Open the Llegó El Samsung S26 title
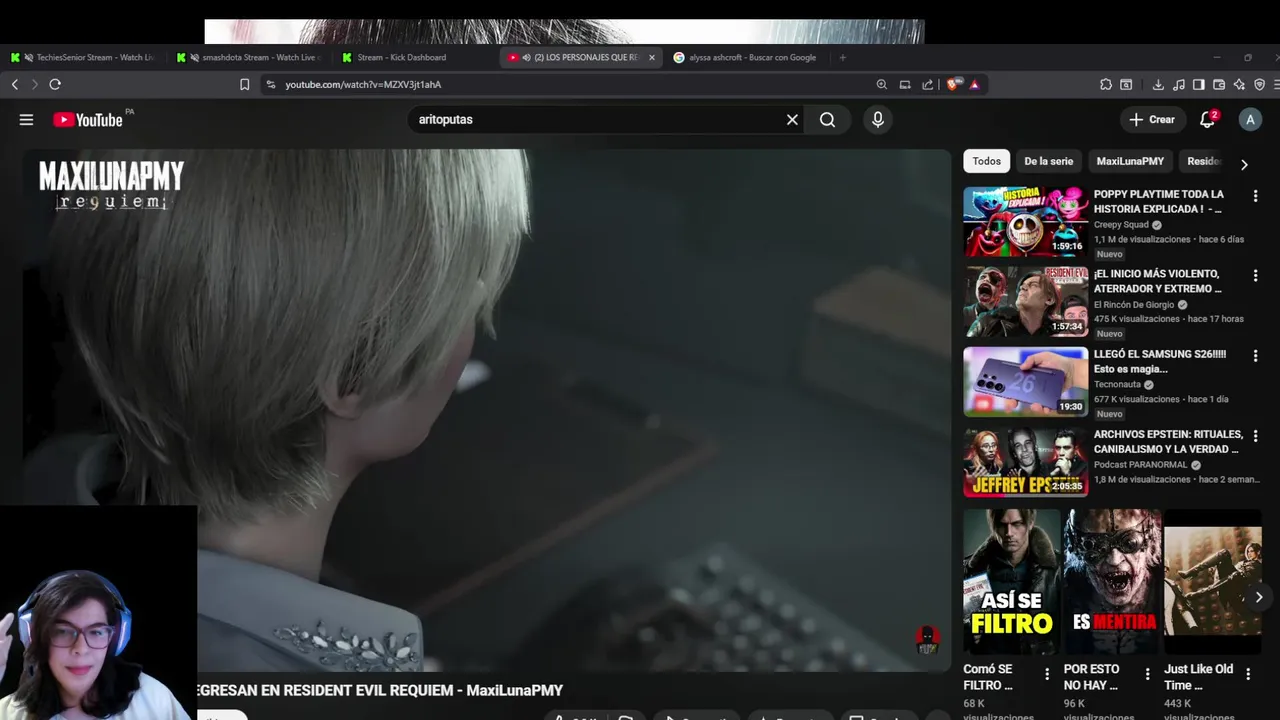 pos(1160,362)
